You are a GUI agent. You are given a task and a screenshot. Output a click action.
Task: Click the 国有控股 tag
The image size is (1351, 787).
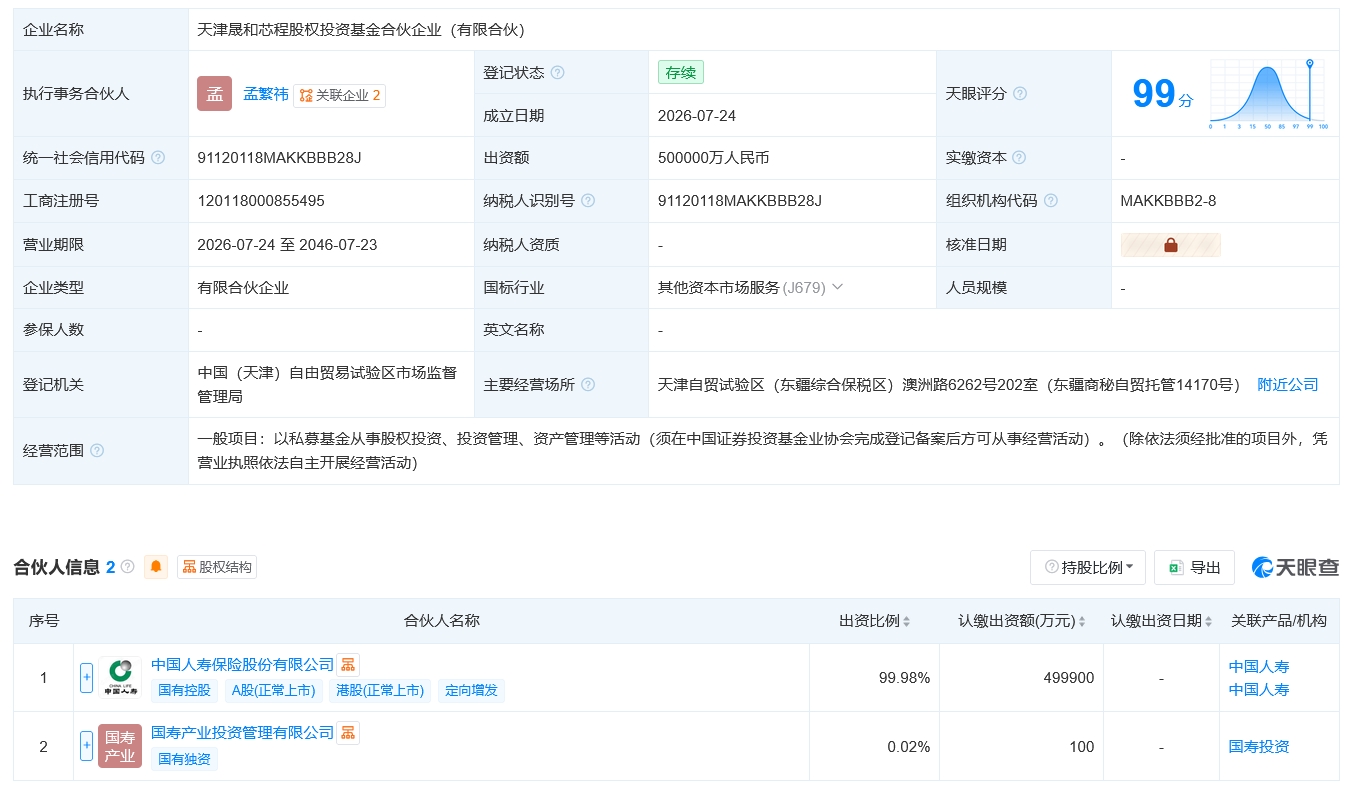pyautogui.click(x=185, y=690)
